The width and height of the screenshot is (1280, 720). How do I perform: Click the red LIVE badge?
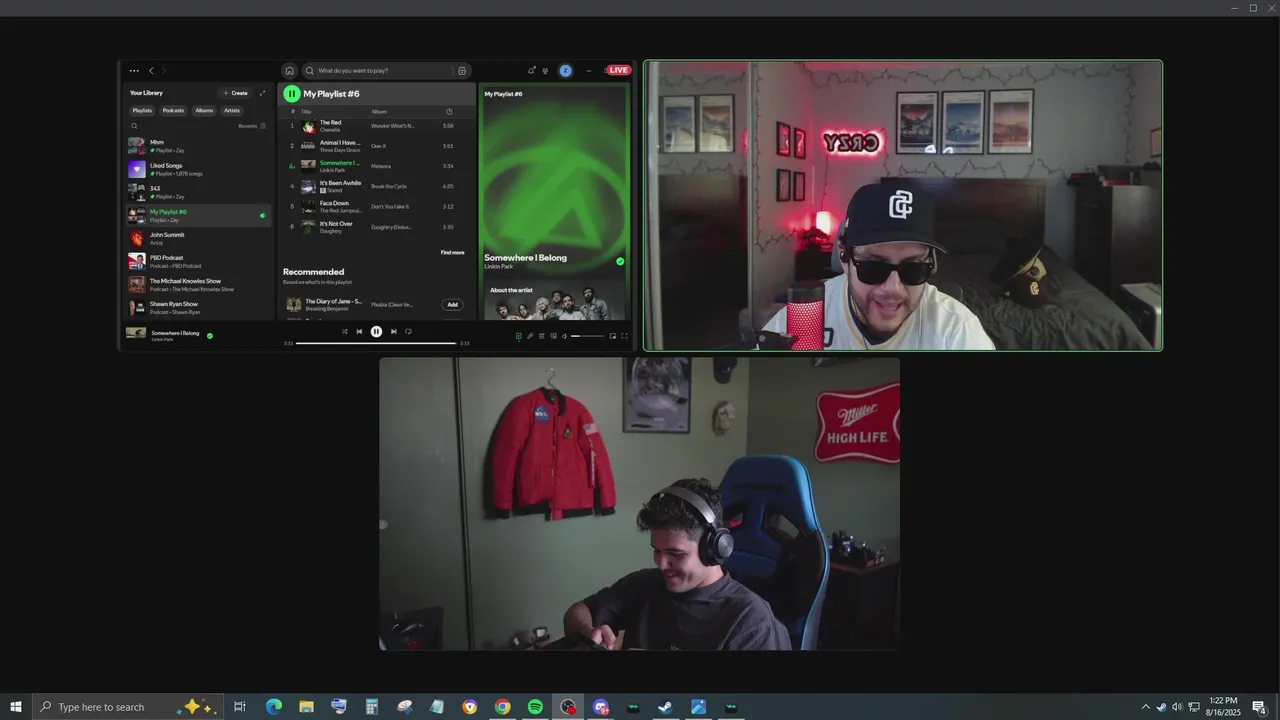[x=618, y=70]
